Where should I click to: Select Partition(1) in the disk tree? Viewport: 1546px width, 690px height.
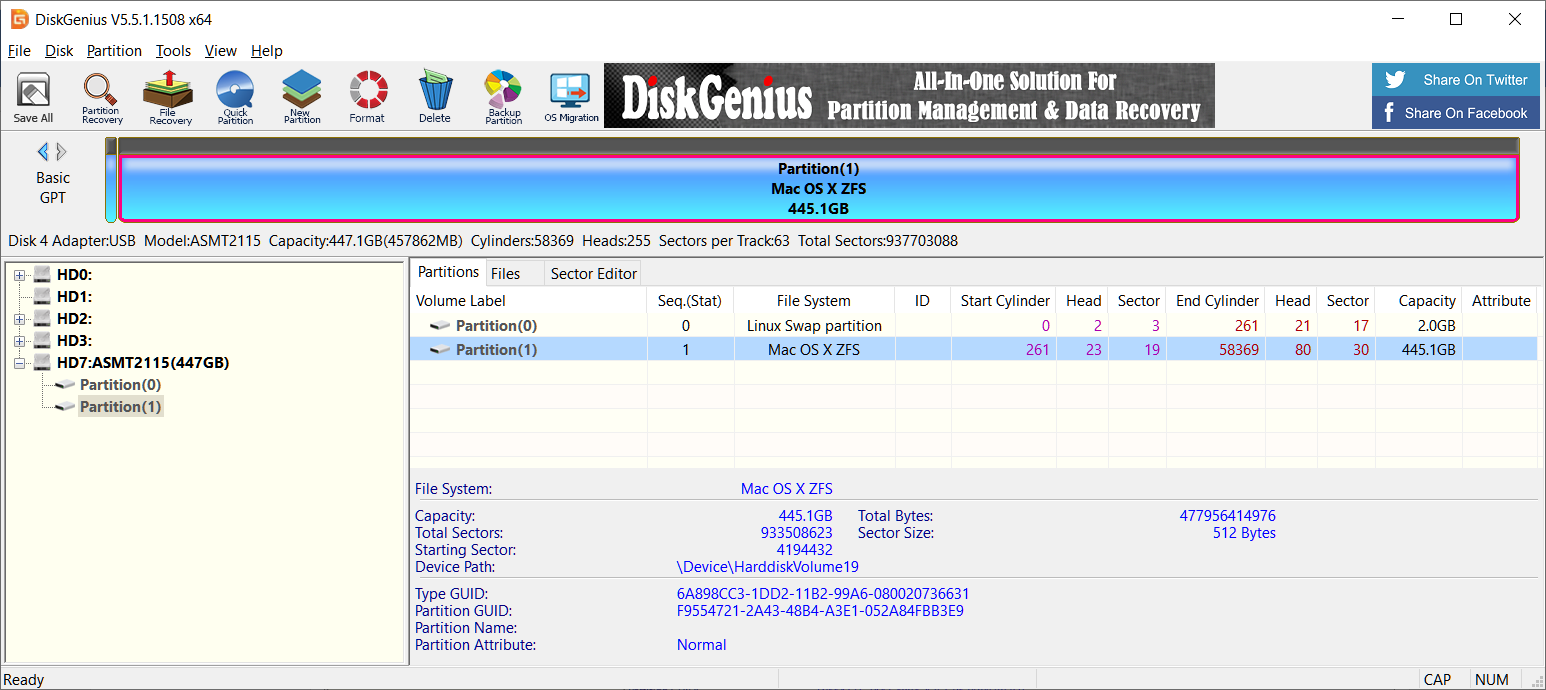coord(120,407)
